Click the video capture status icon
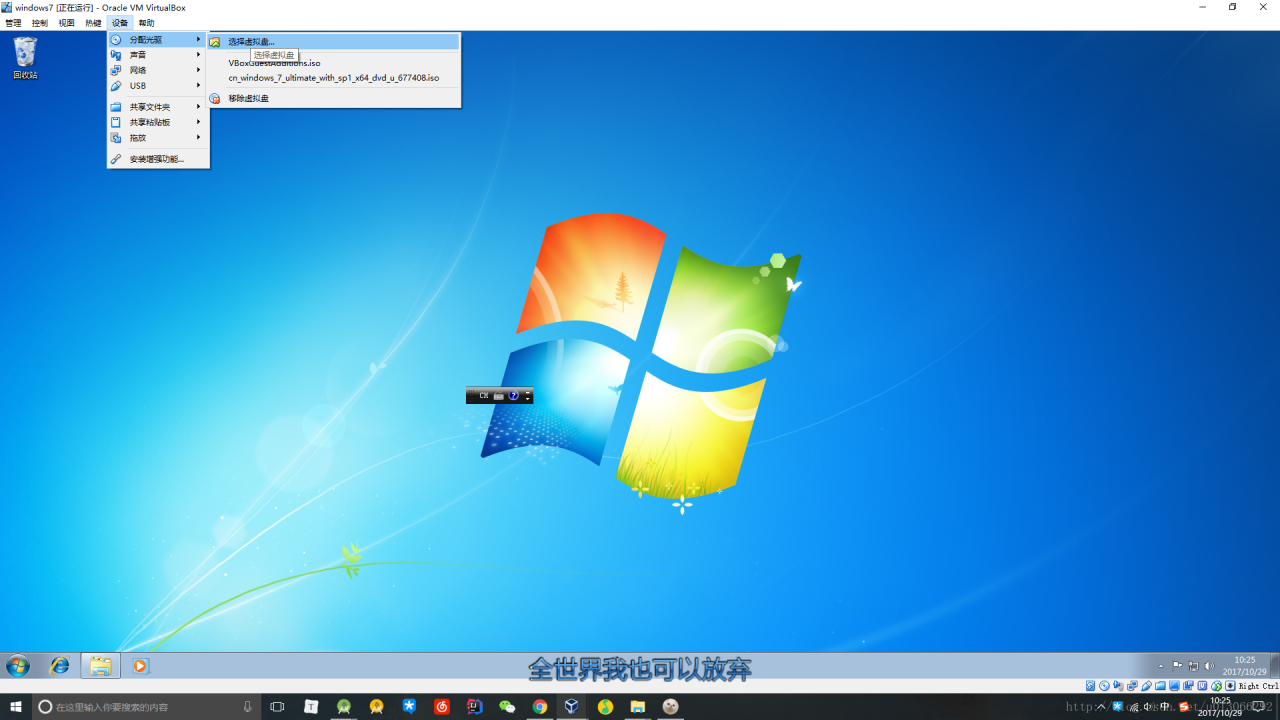The image size is (1280, 720). pyautogui.click(x=1188, y=686)
